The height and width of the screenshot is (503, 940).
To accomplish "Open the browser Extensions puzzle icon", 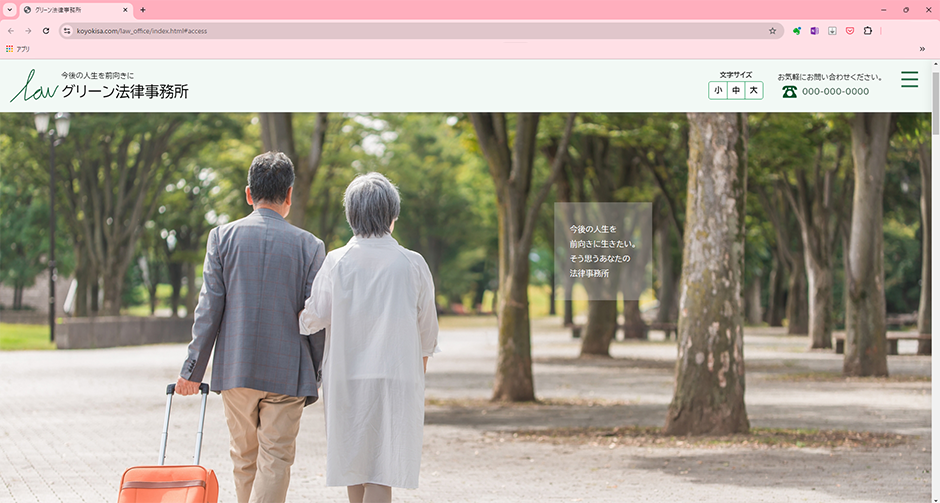I will pyautogui.click(x=868, y=31).
